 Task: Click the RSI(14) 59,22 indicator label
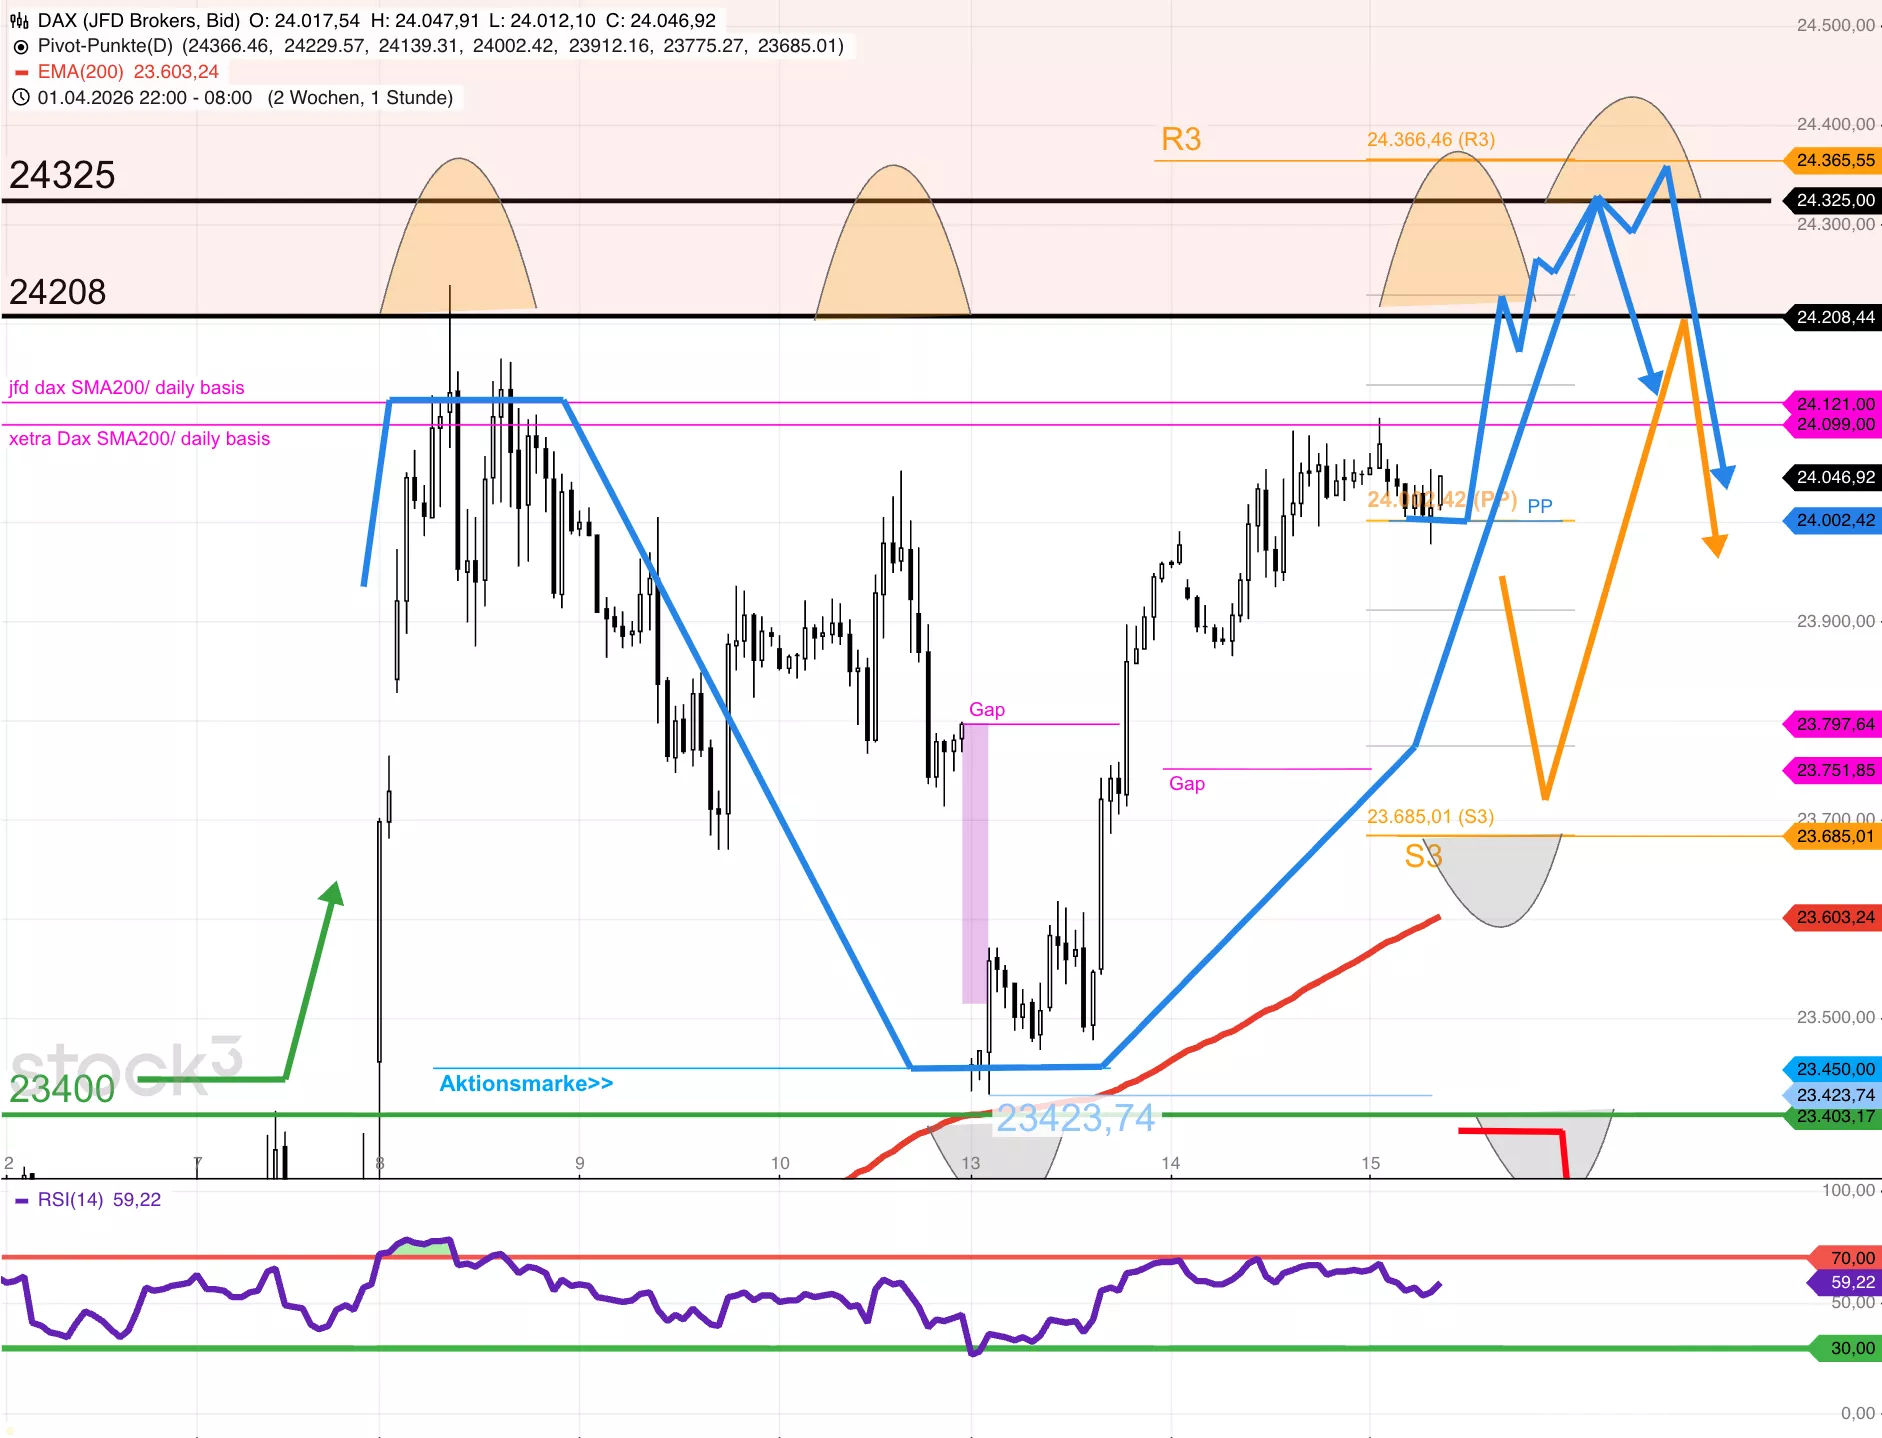click(99, 1199)
